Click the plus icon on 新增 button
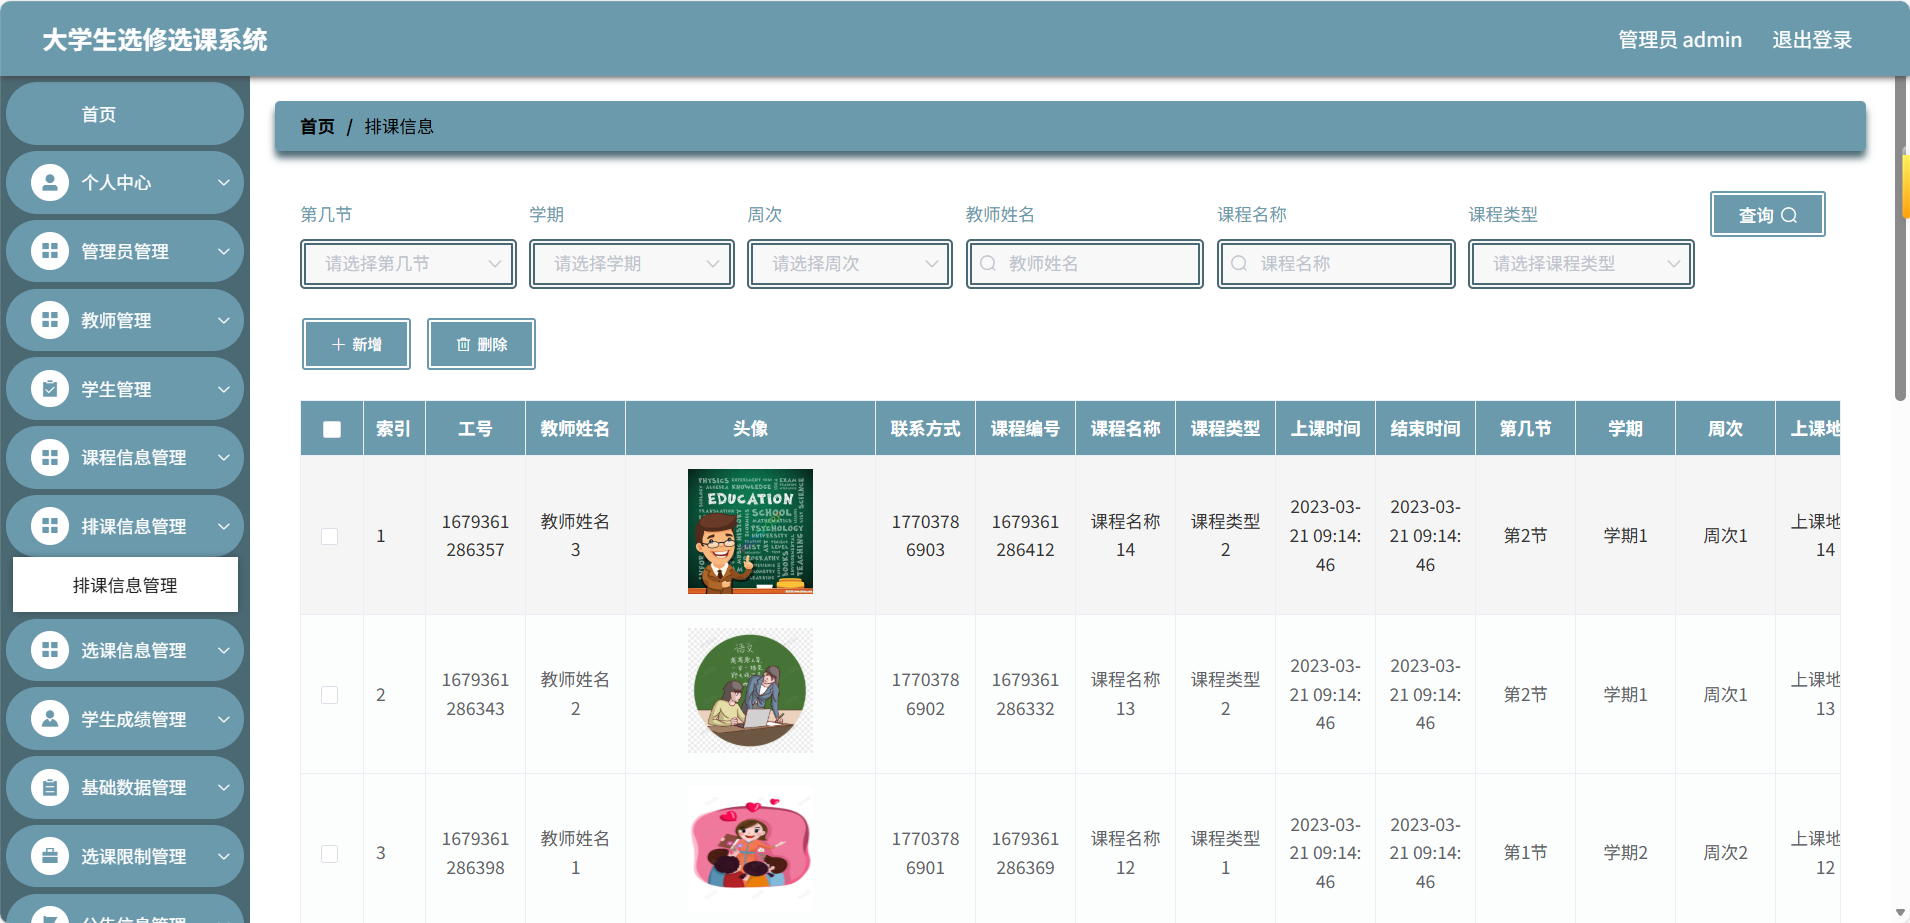The width and height of the screenshot is (1910, 923). click(x=338, y=344)
